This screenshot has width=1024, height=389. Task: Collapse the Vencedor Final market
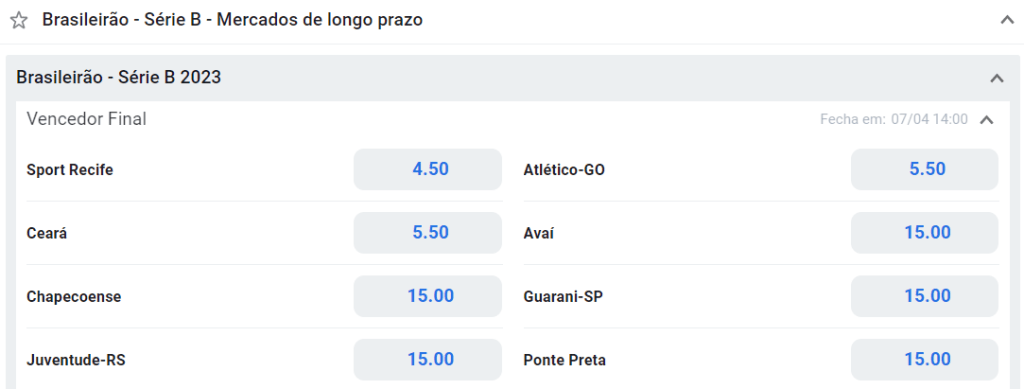987,119
